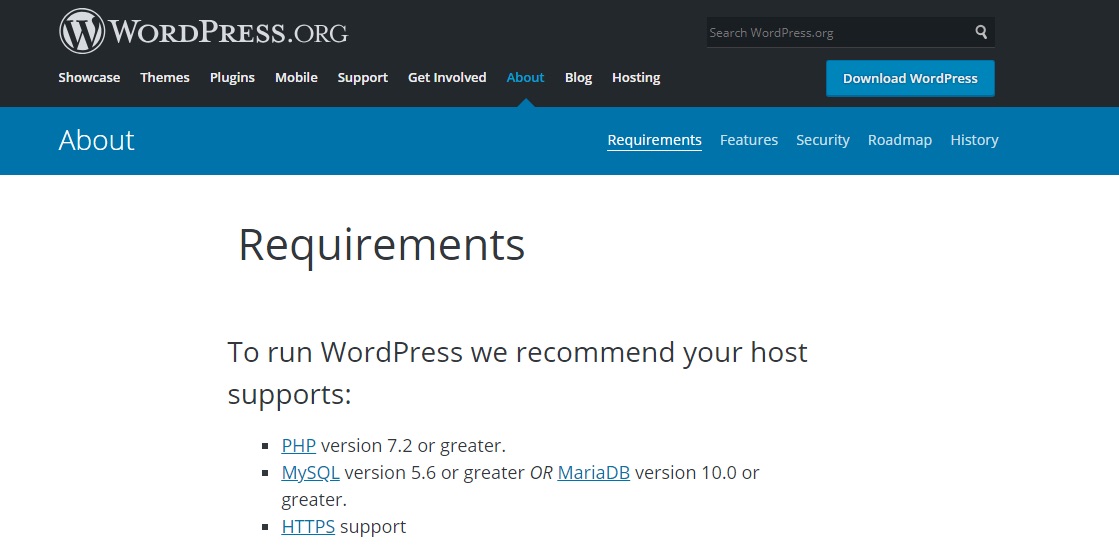This screenshot has height=557, width=1119.
Task: Open the Showcase menu item
Action: click(89, 78)
